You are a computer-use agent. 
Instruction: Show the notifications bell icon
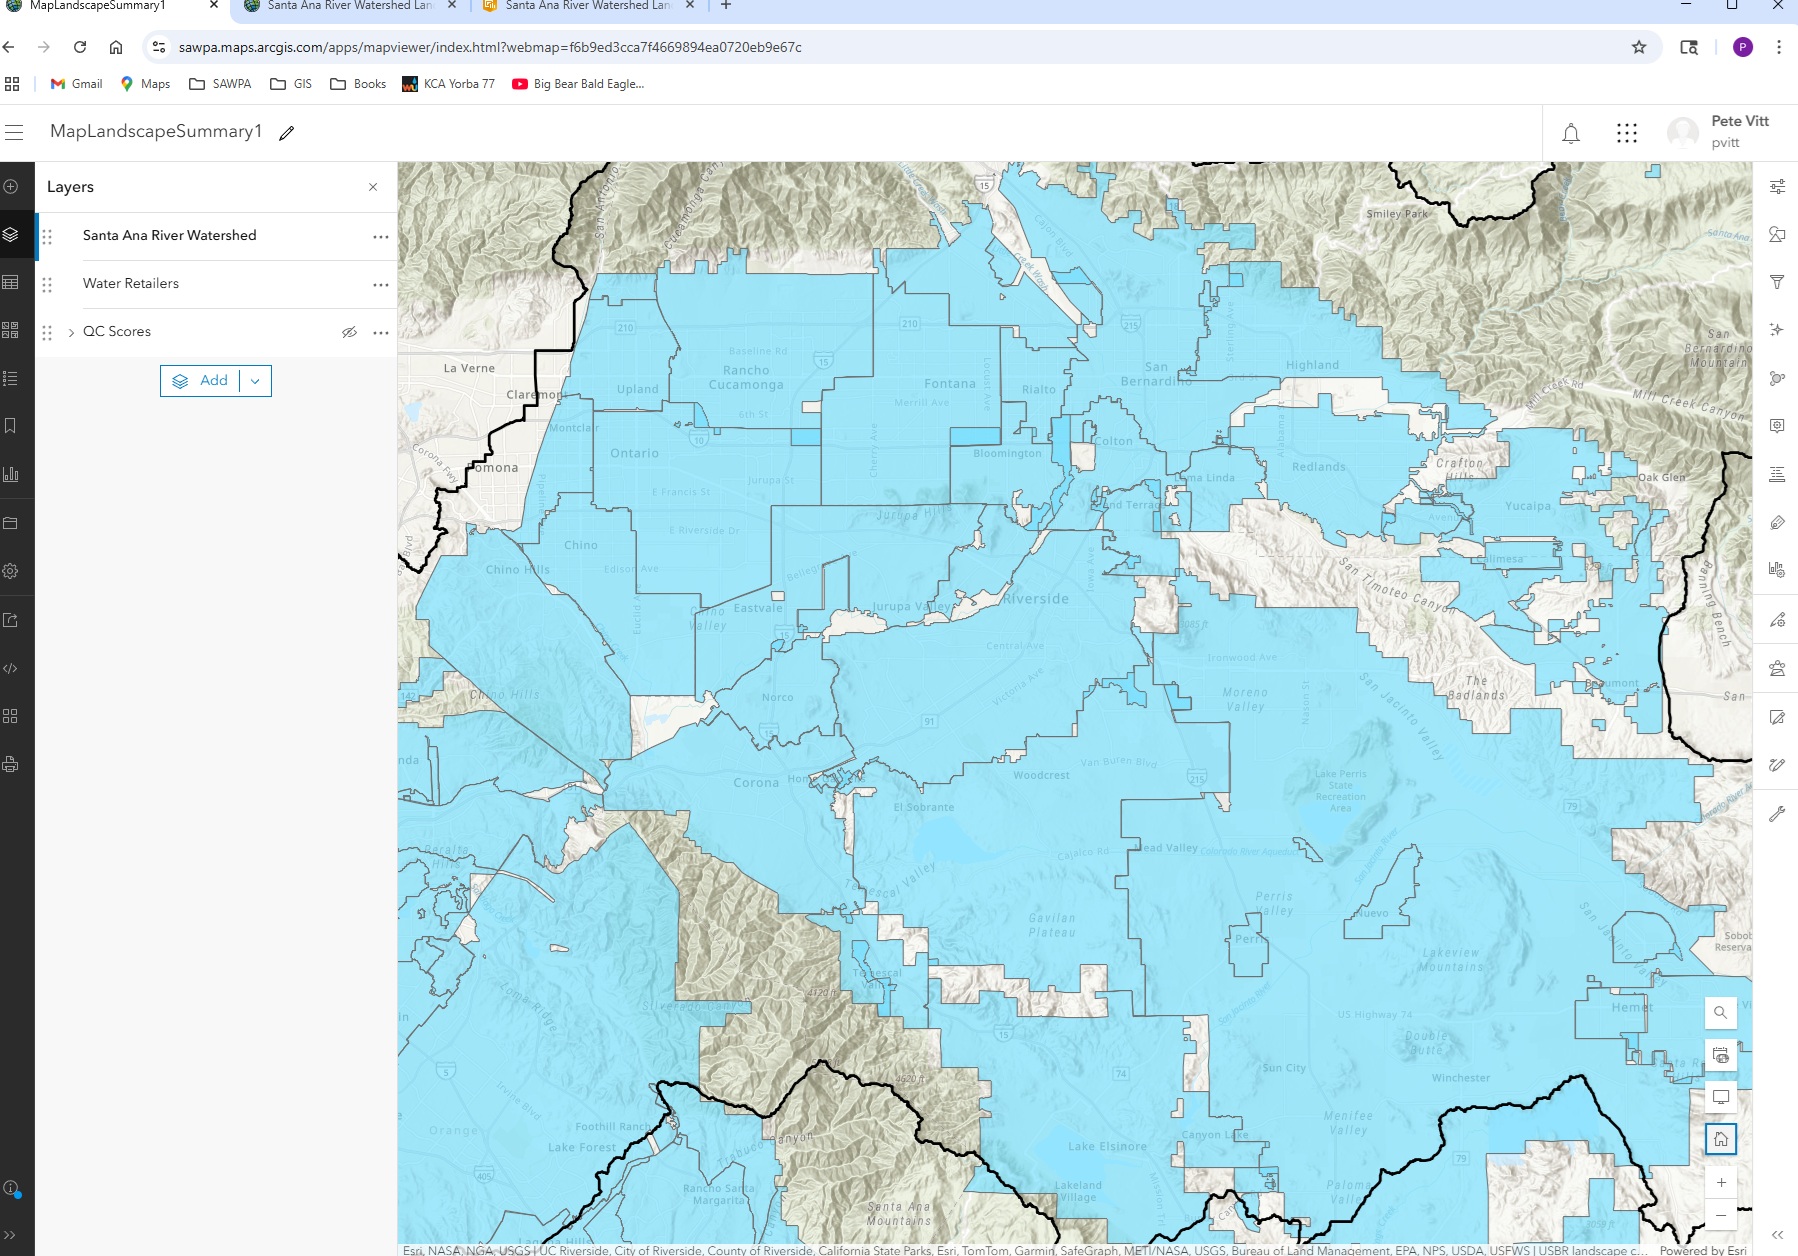pyautogui.click(x=1572, y=132)
